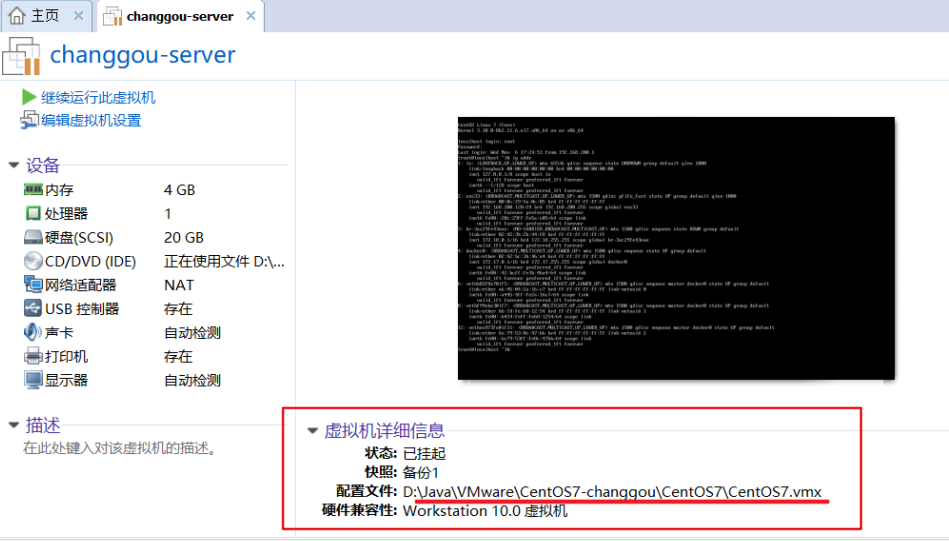Click the 声卡 speaker icon

(x=33, y=332)
